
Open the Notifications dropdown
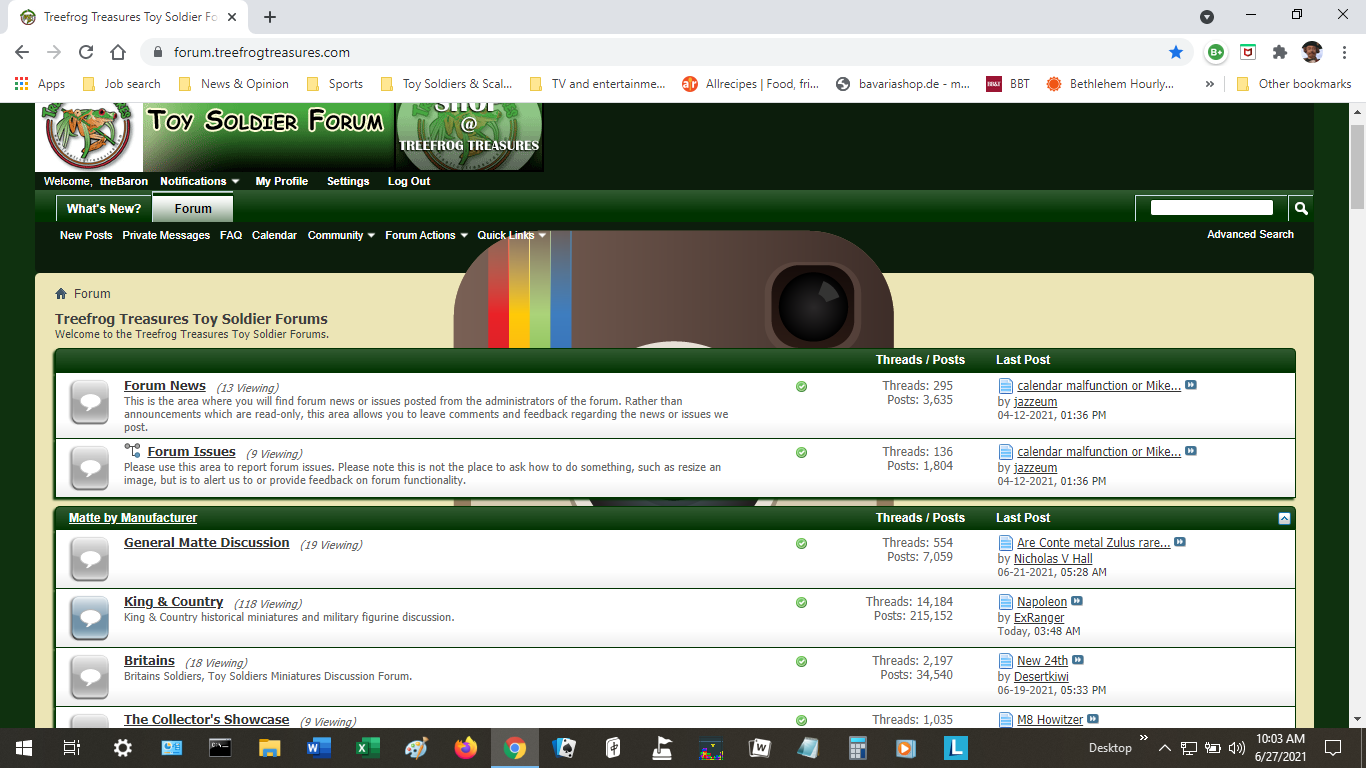coord(199,181)
